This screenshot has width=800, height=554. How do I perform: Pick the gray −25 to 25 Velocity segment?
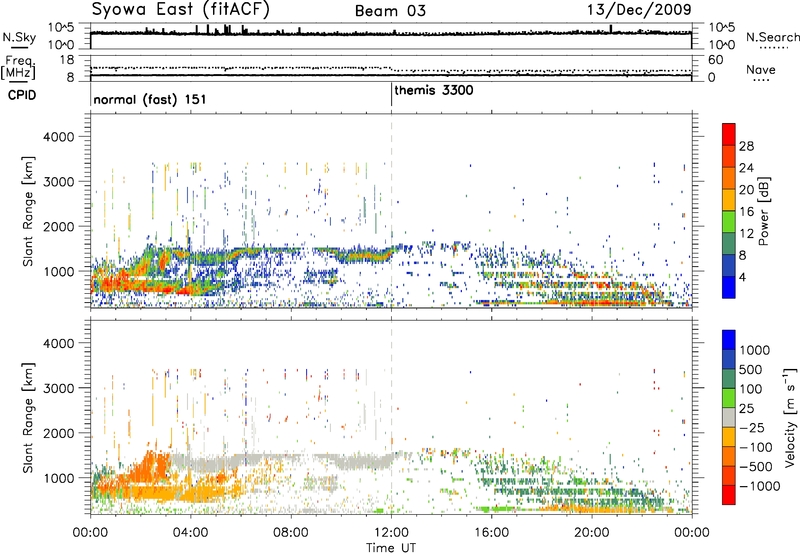729,417
